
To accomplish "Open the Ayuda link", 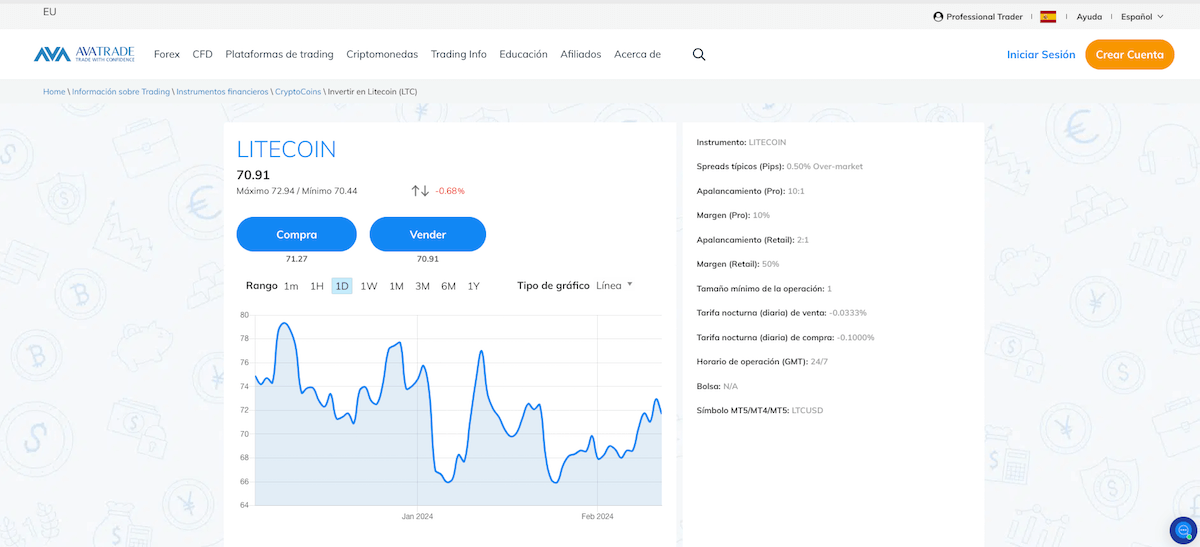I will coord(1089,17).
